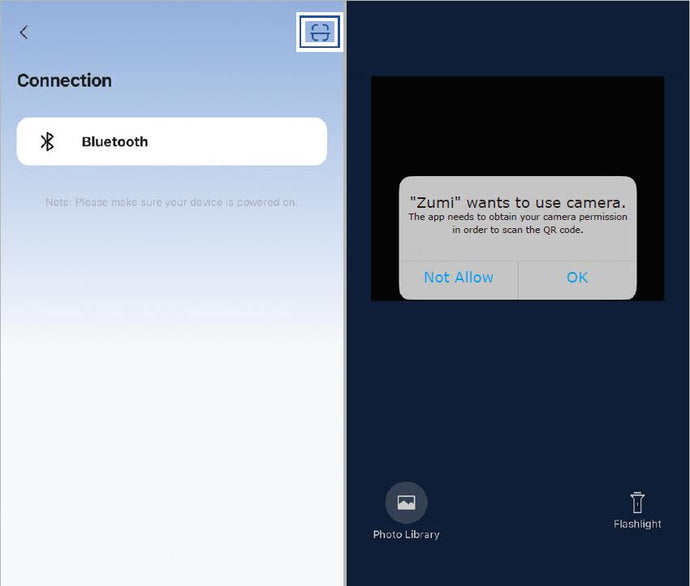The width and height of the screenshot is (690, 586).
Task: Click the "Zumi" wants to use camera title
Action: tap(517, 202)
